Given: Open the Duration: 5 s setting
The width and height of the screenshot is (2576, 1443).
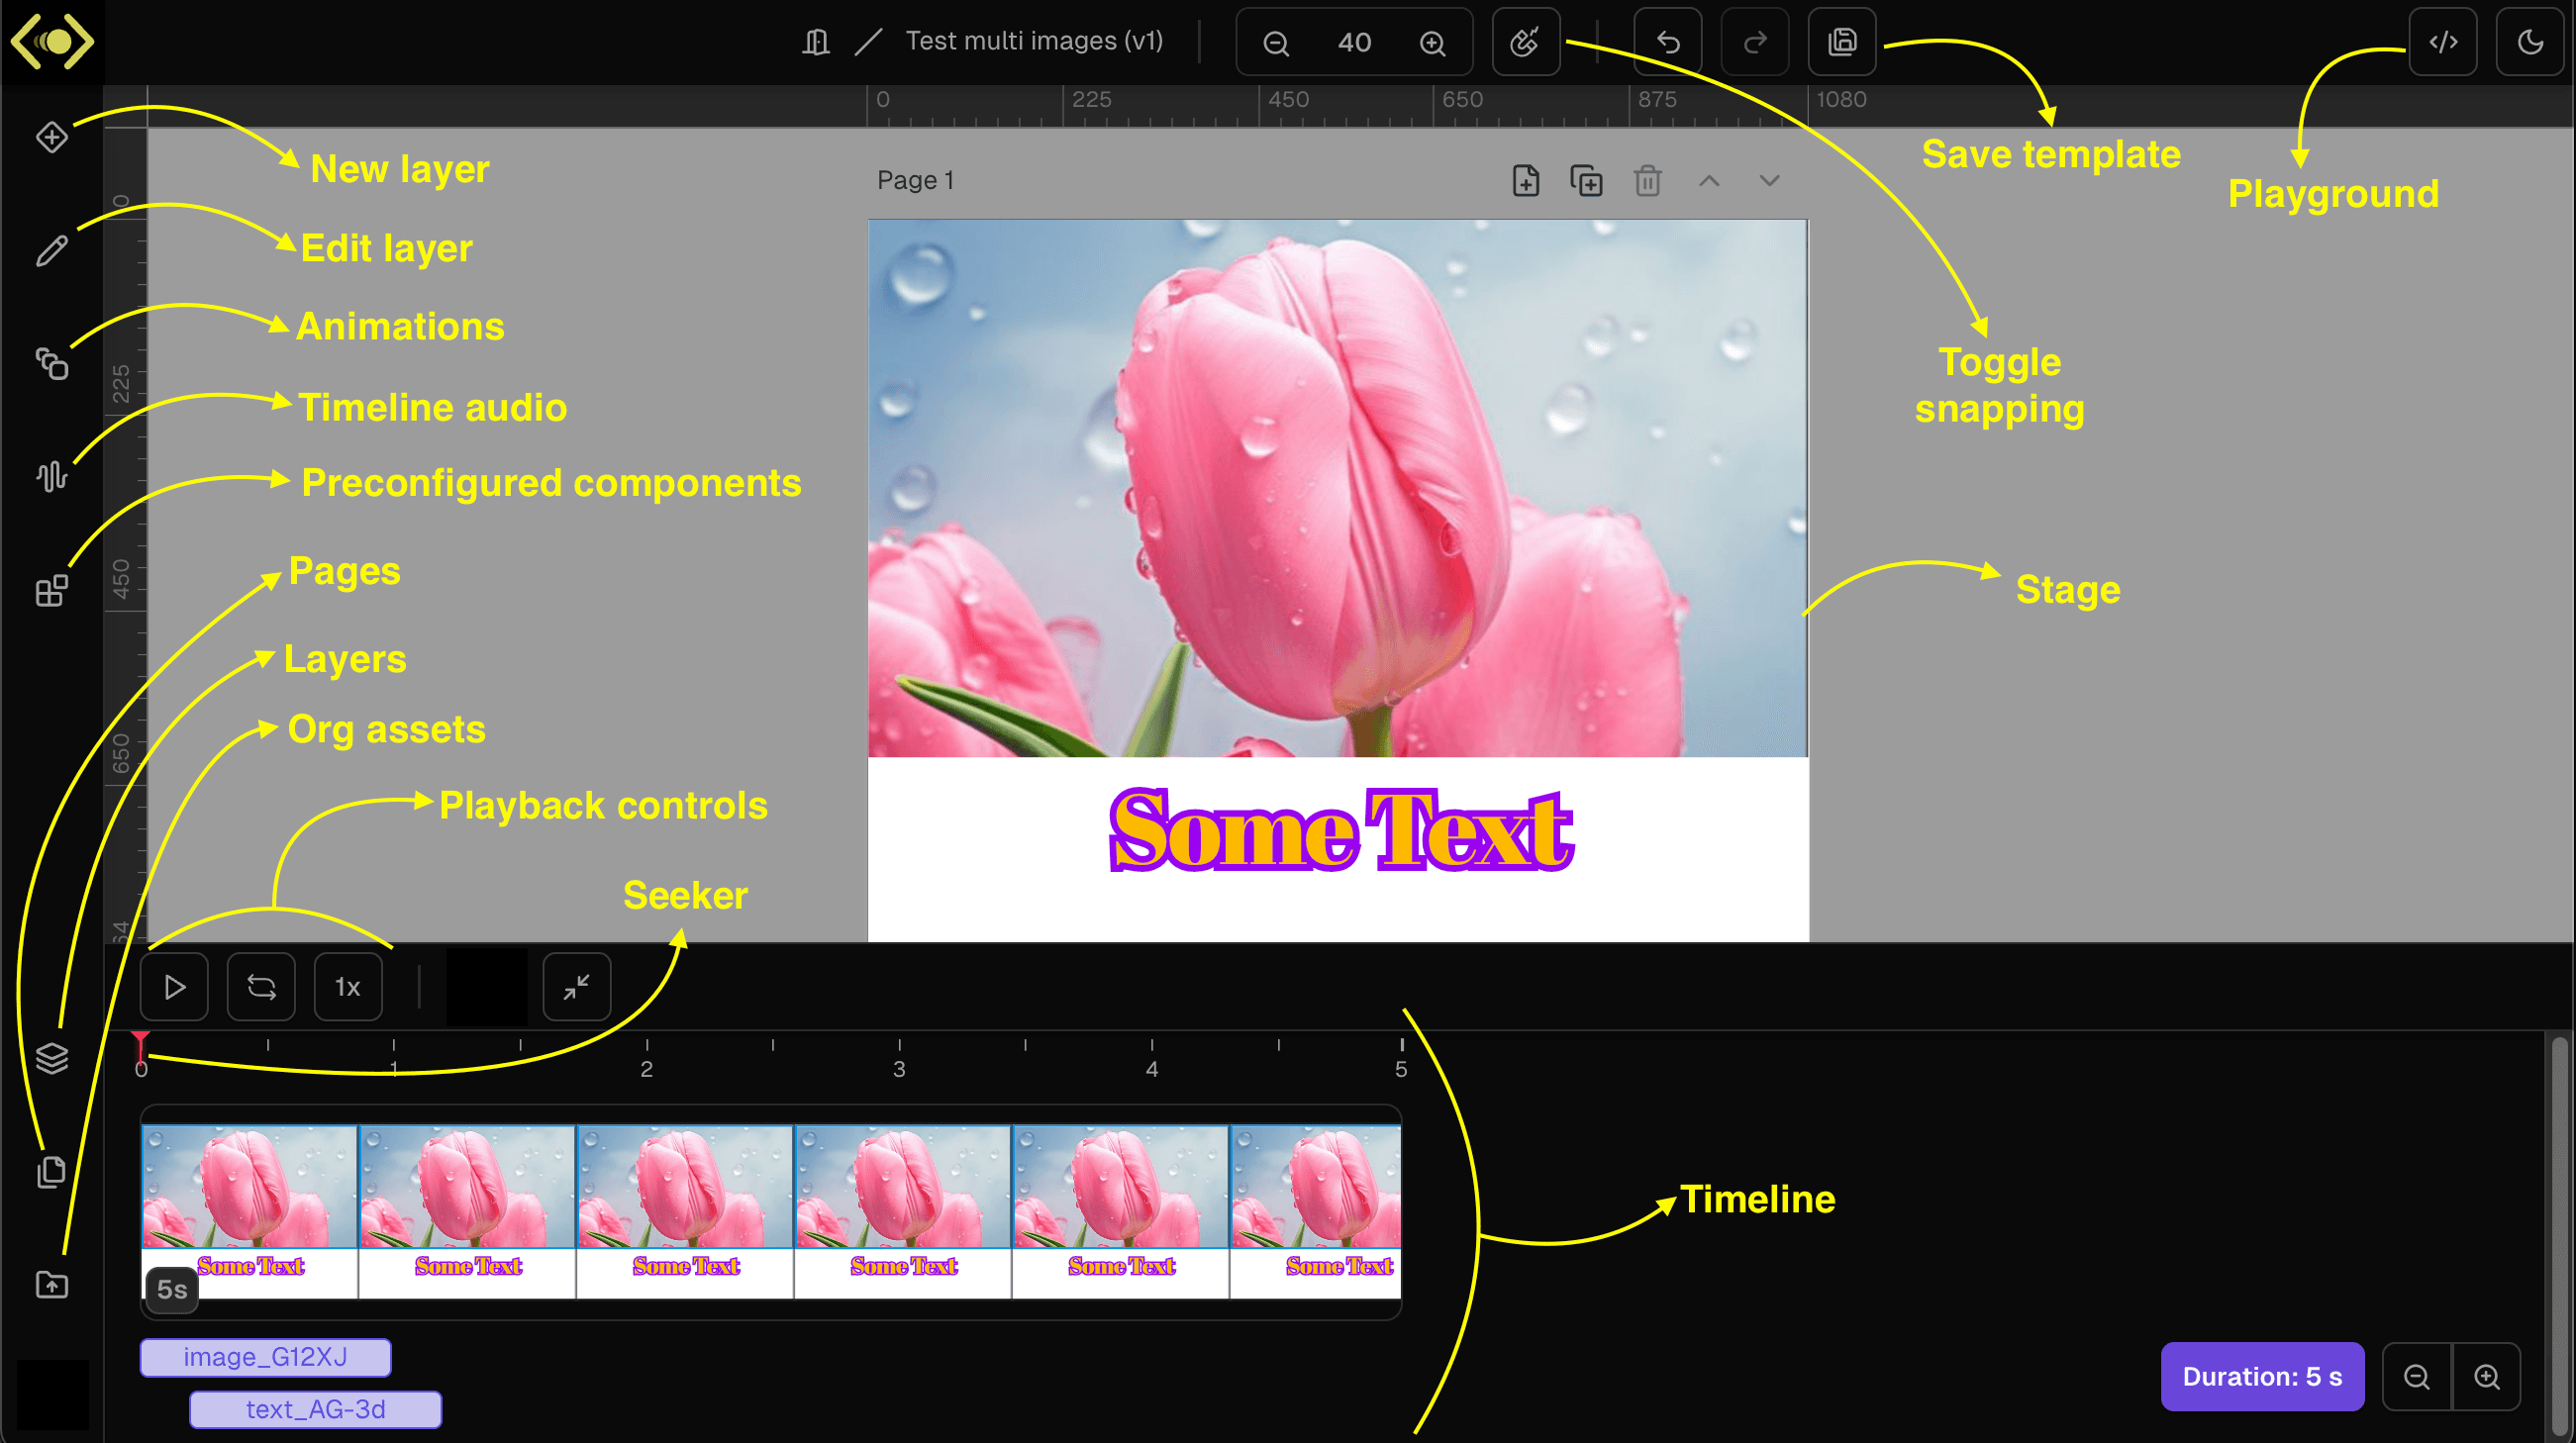Looking at the screenshot, I should [x=2263, y=1376].
